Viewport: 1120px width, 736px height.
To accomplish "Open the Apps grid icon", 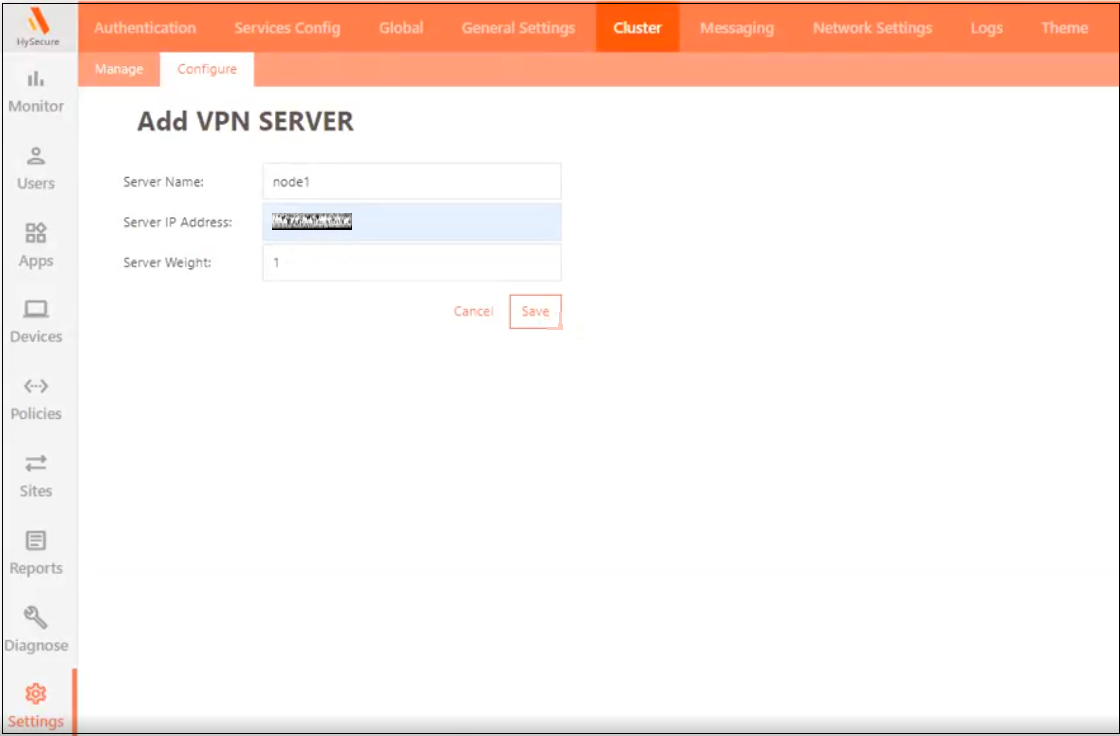I will pyautogui.click(x=36, y=233).
